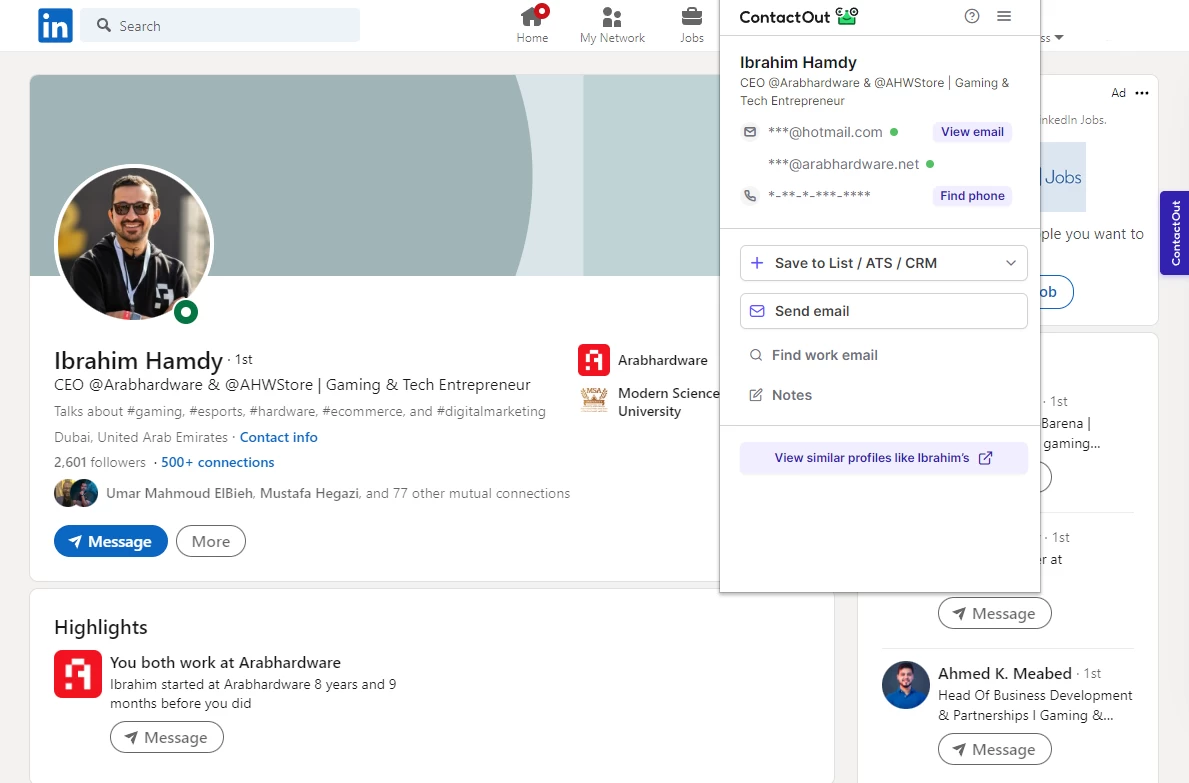Open the ad options three-dot menu
This screenshot has width=1189, height=783.
(x=1142, y=92)
